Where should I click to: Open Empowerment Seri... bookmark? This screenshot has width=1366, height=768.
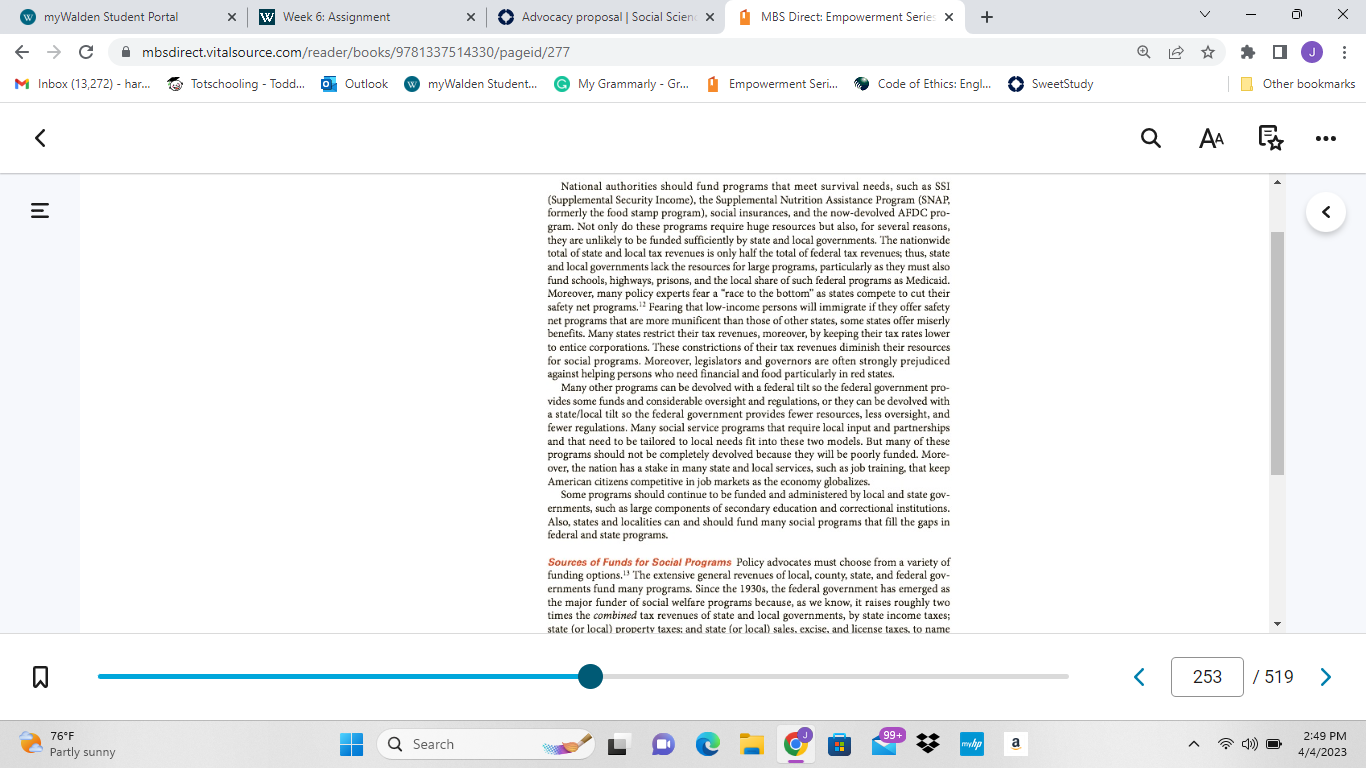(x=772, y=84)
